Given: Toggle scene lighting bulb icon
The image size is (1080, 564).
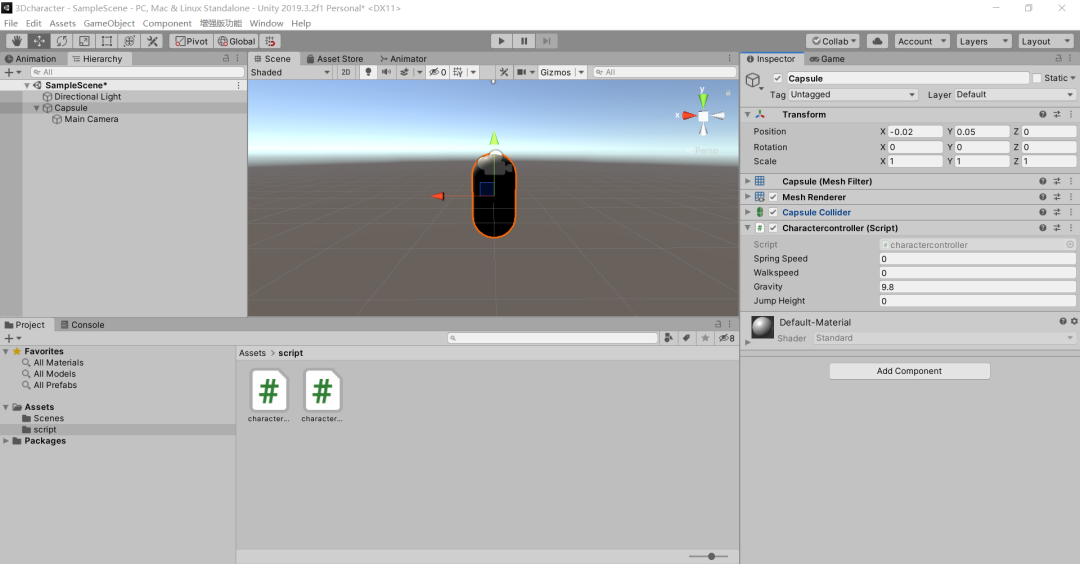Looking at the screenshot, I should coord(368,72).
